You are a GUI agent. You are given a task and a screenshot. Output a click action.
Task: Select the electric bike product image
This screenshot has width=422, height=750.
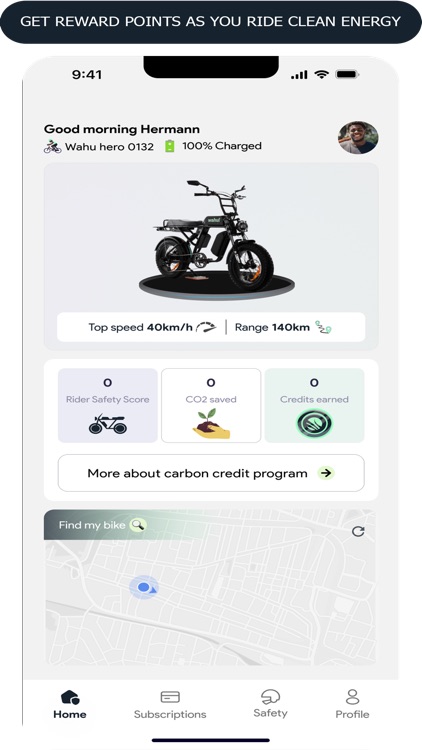(x=215, y=239)
